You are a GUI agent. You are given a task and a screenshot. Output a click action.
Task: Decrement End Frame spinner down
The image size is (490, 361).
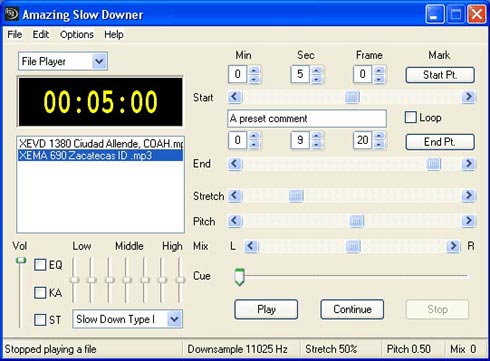379,144
